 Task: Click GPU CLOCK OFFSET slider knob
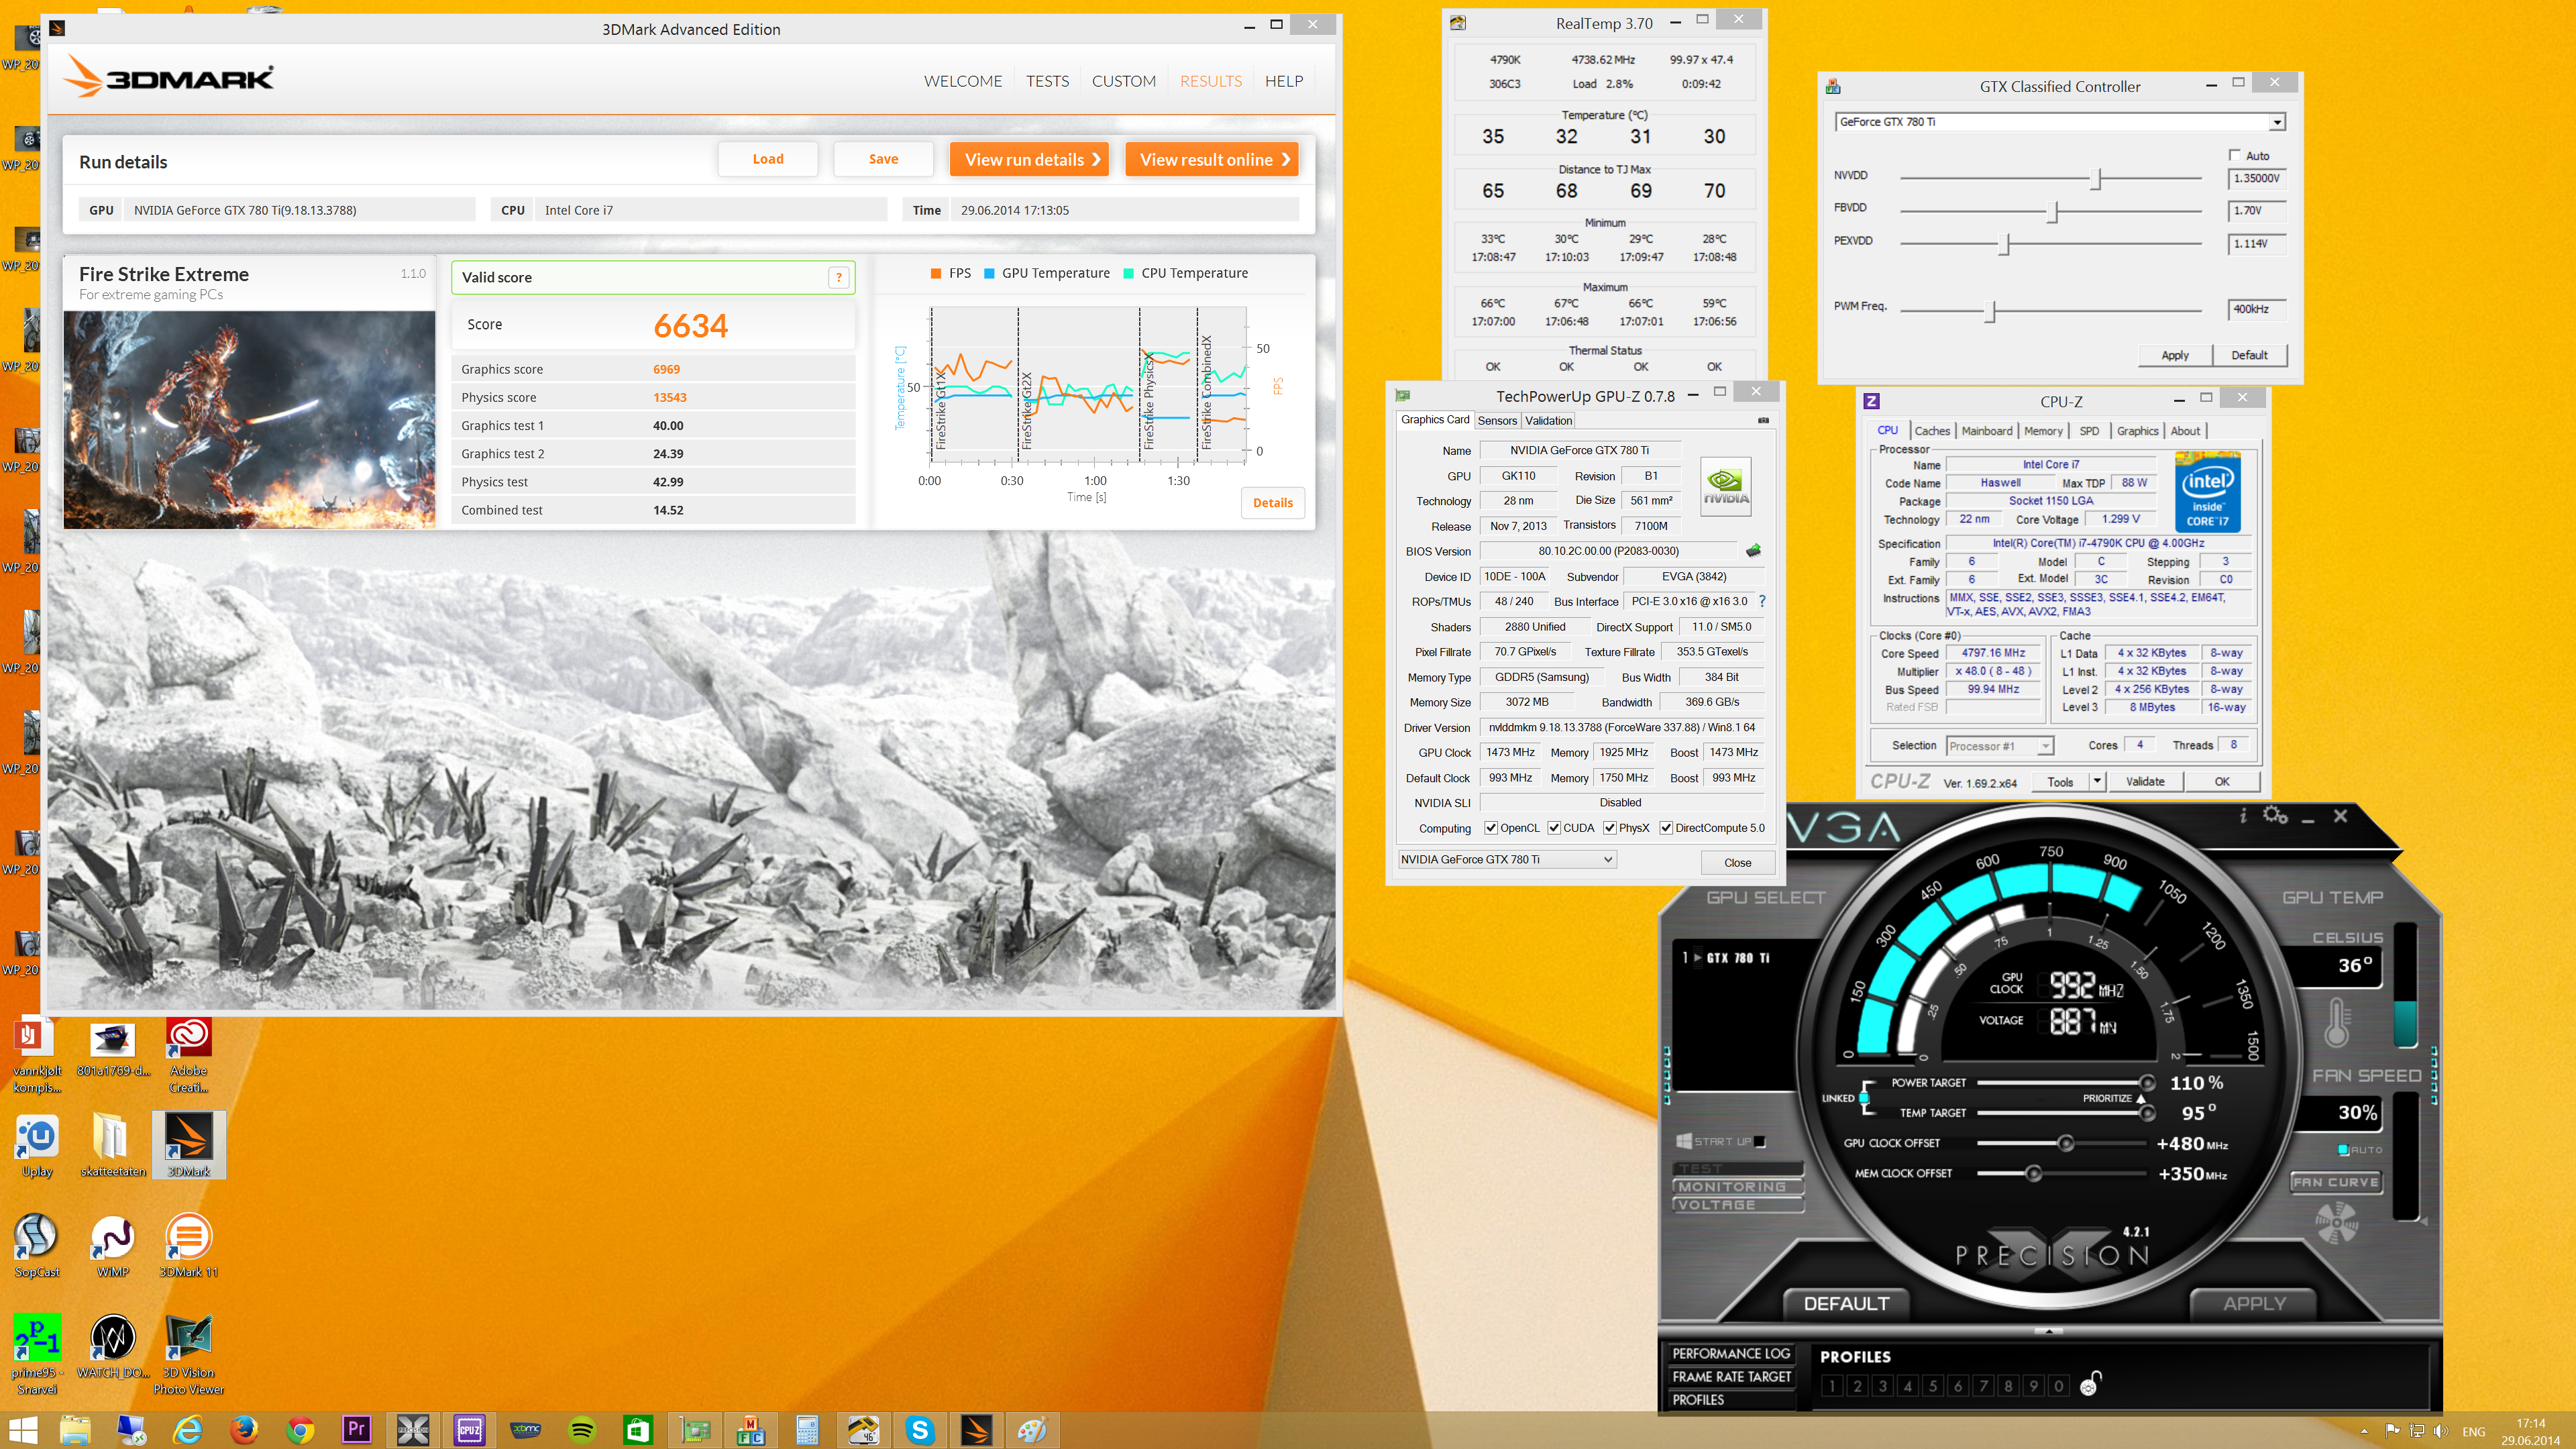tap(2065, 1143)
